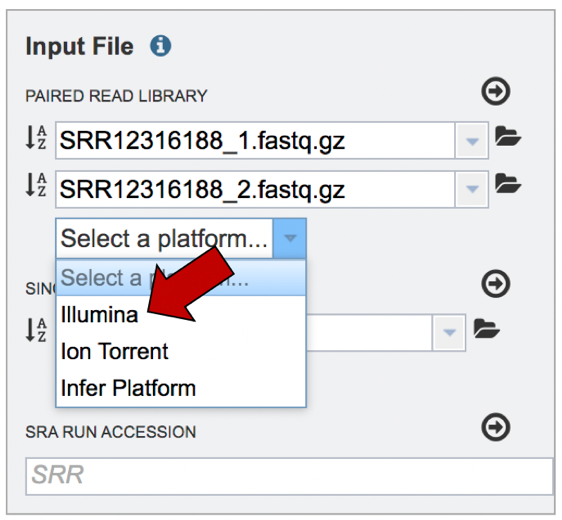Viewport: 562px width, 520px height.
Task: Add SRA run accession with arrow button
Action: [x=496, y=427]
